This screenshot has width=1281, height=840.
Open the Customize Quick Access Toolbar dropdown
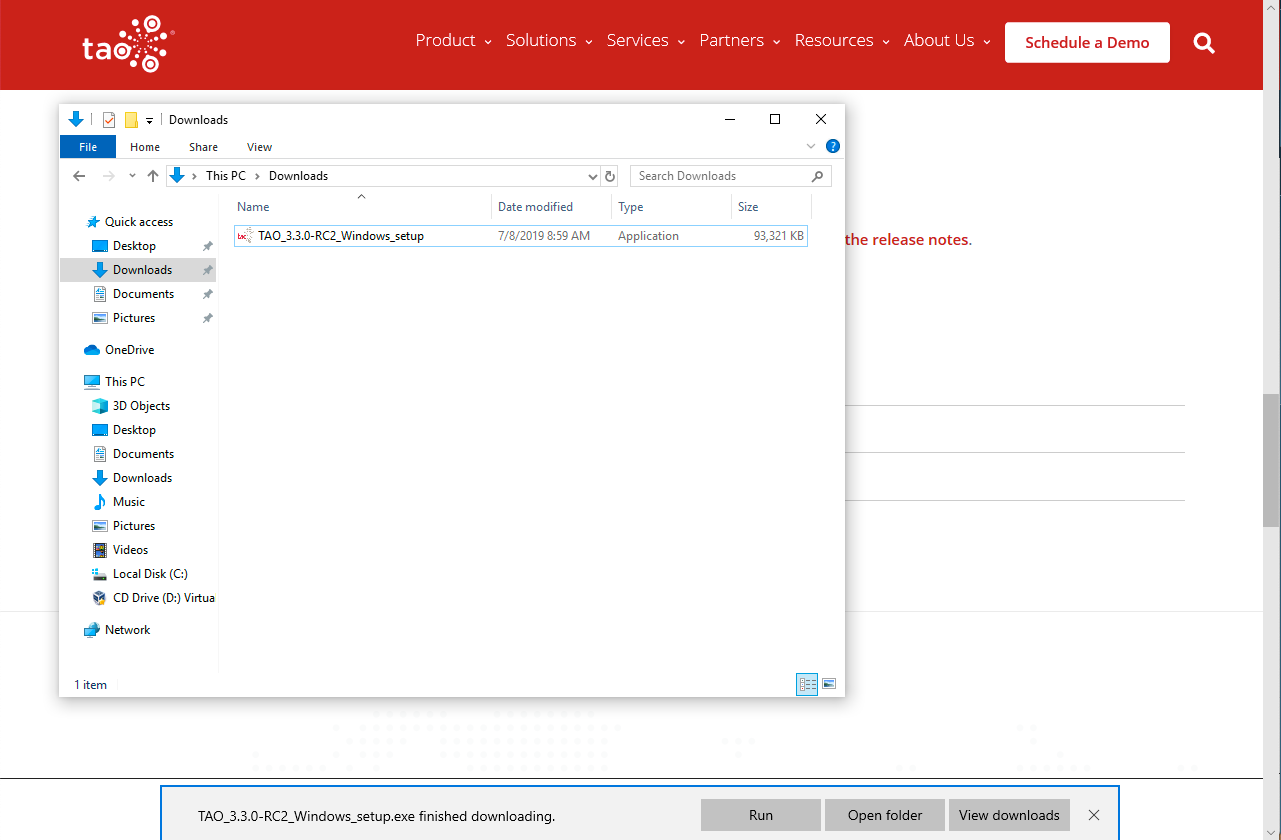[149, 121]
